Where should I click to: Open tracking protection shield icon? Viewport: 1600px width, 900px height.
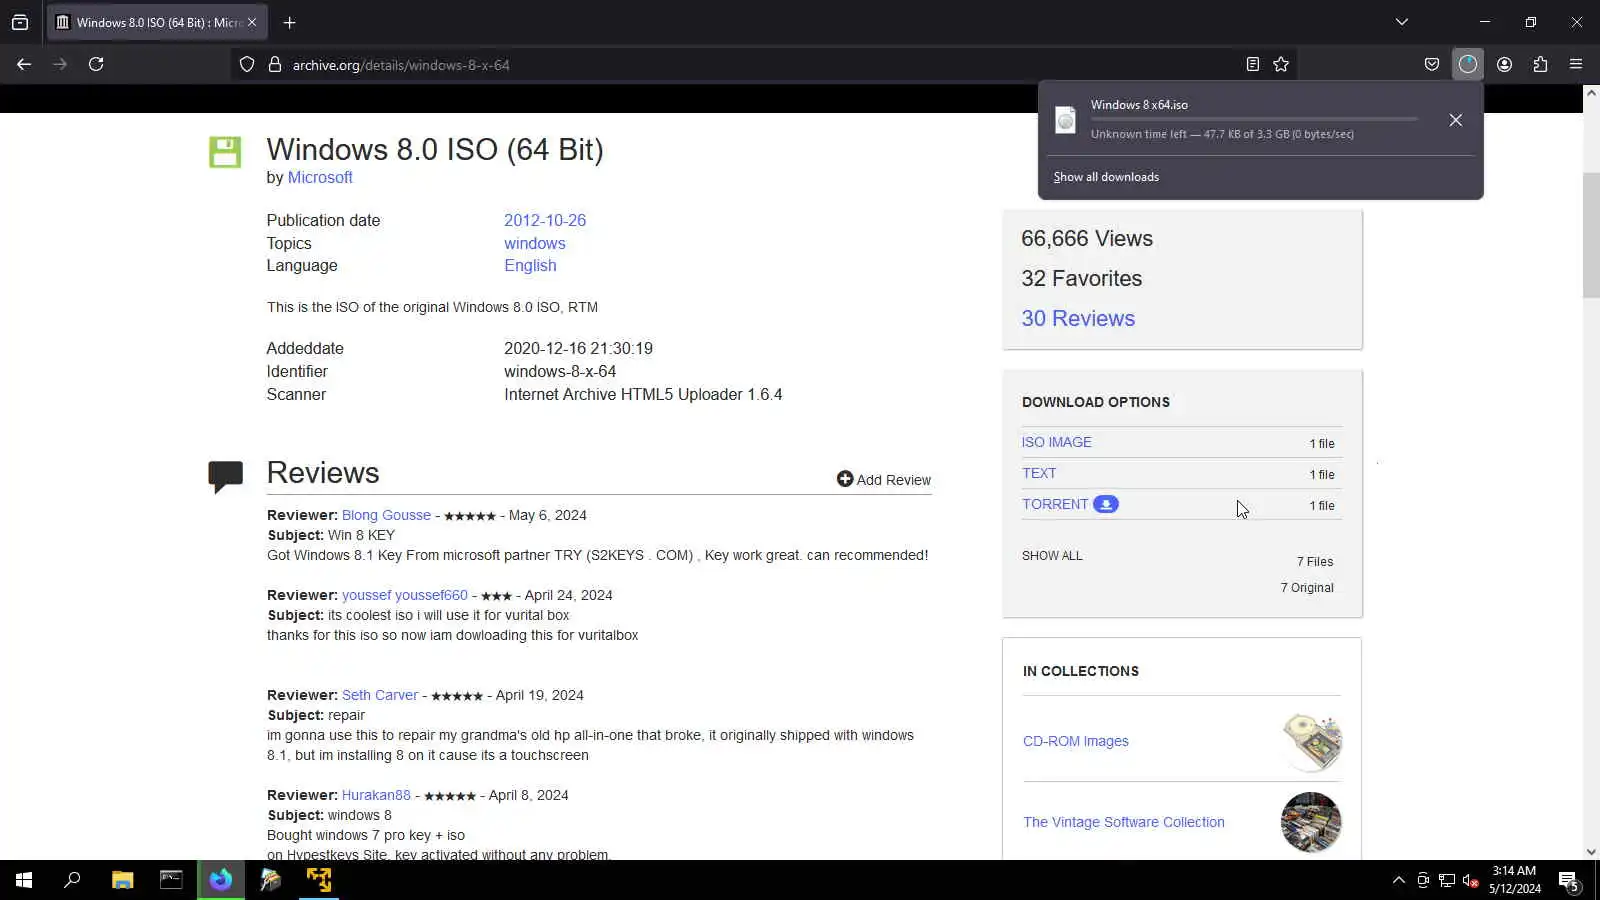click(x=247, y=65)
